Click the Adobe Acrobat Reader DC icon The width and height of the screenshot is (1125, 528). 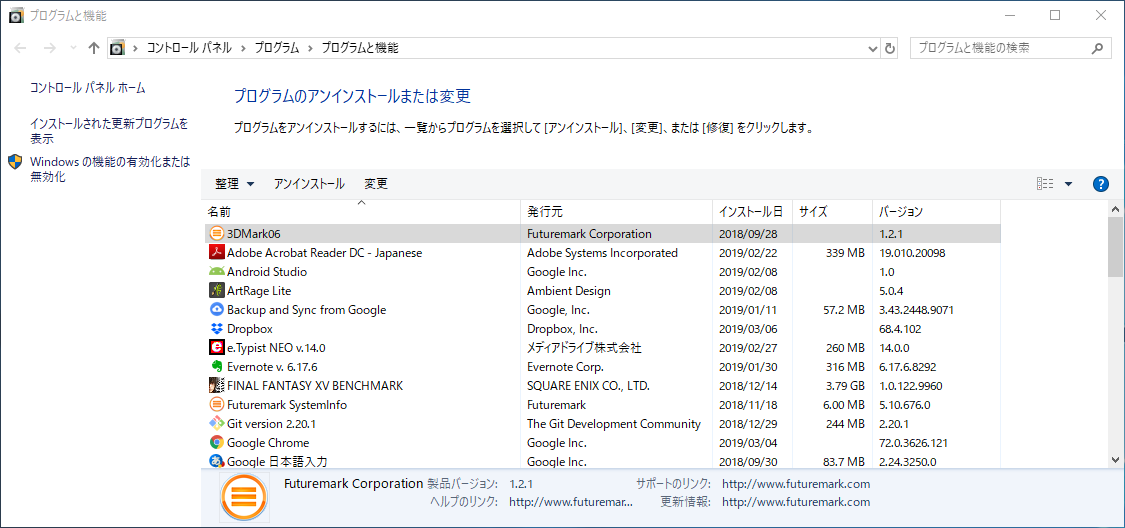point(217,253)
